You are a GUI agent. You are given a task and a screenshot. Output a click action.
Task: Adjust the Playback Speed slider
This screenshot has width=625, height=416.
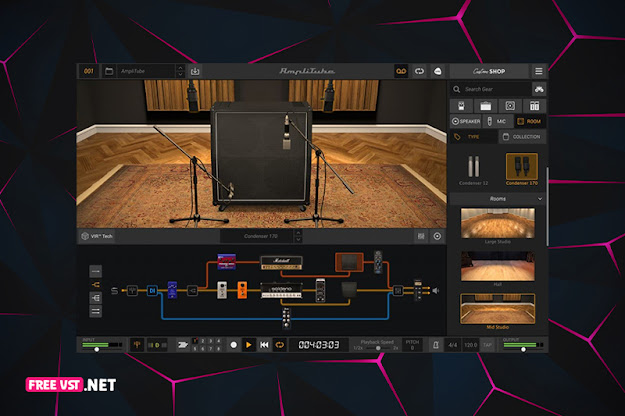377,348
